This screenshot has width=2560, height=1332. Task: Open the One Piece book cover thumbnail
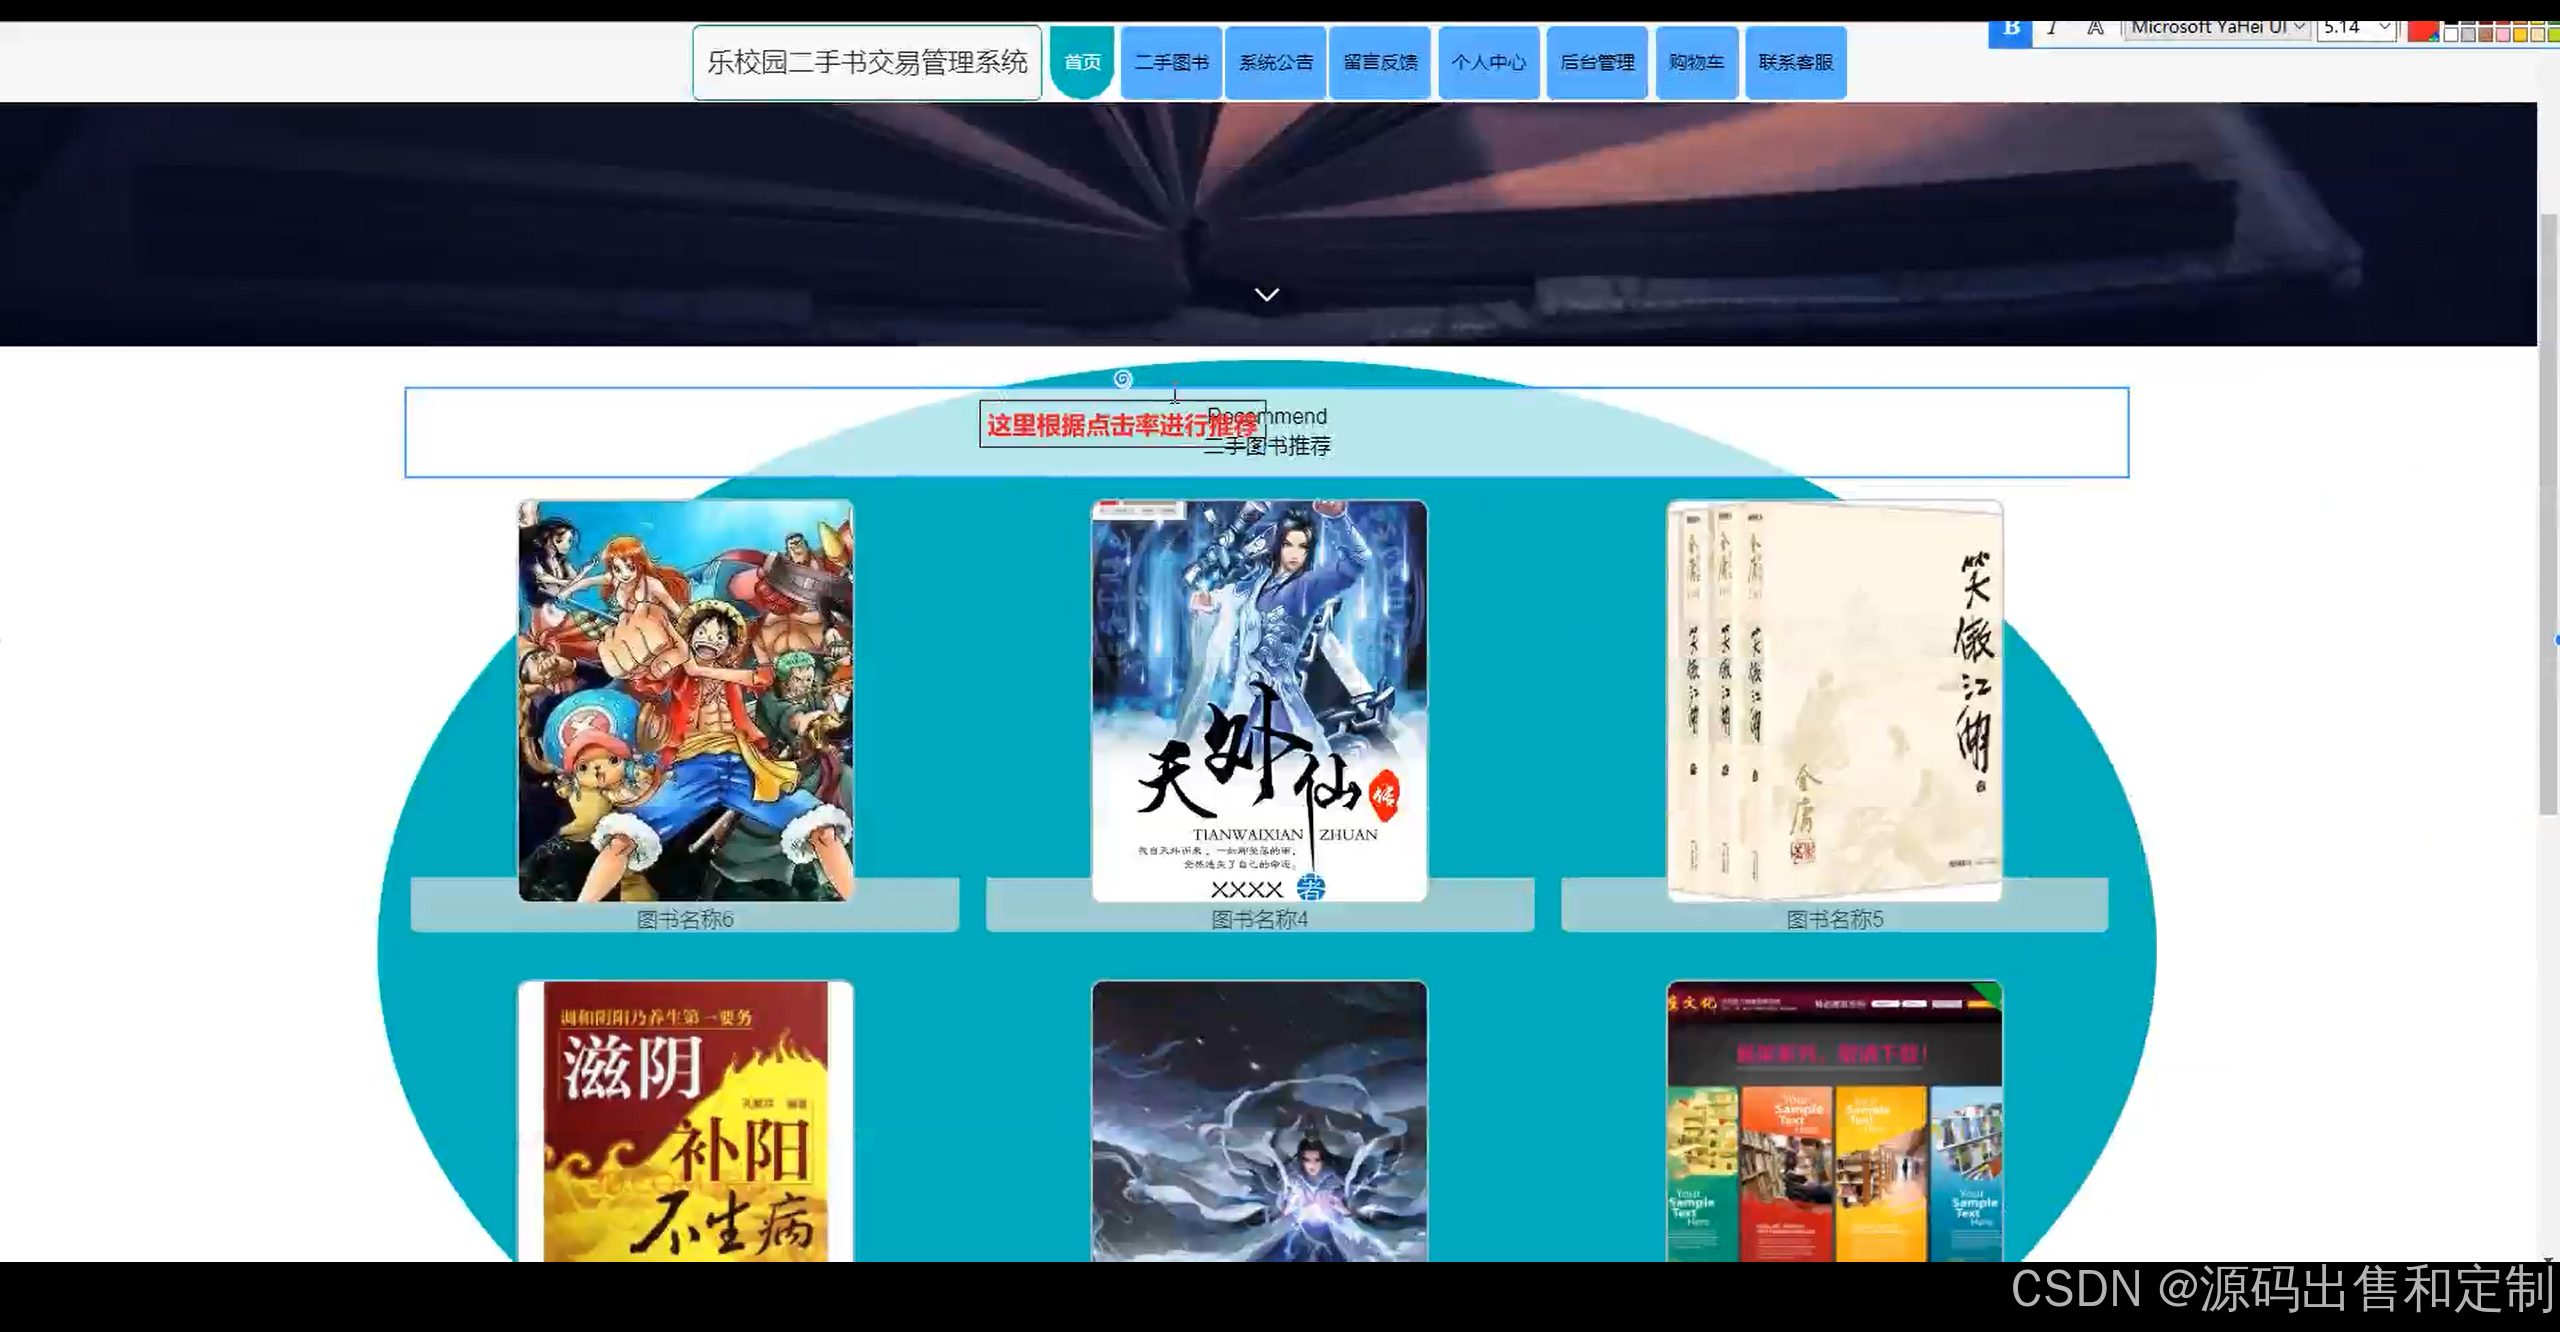pyautogui.click(x=686, y=700)
